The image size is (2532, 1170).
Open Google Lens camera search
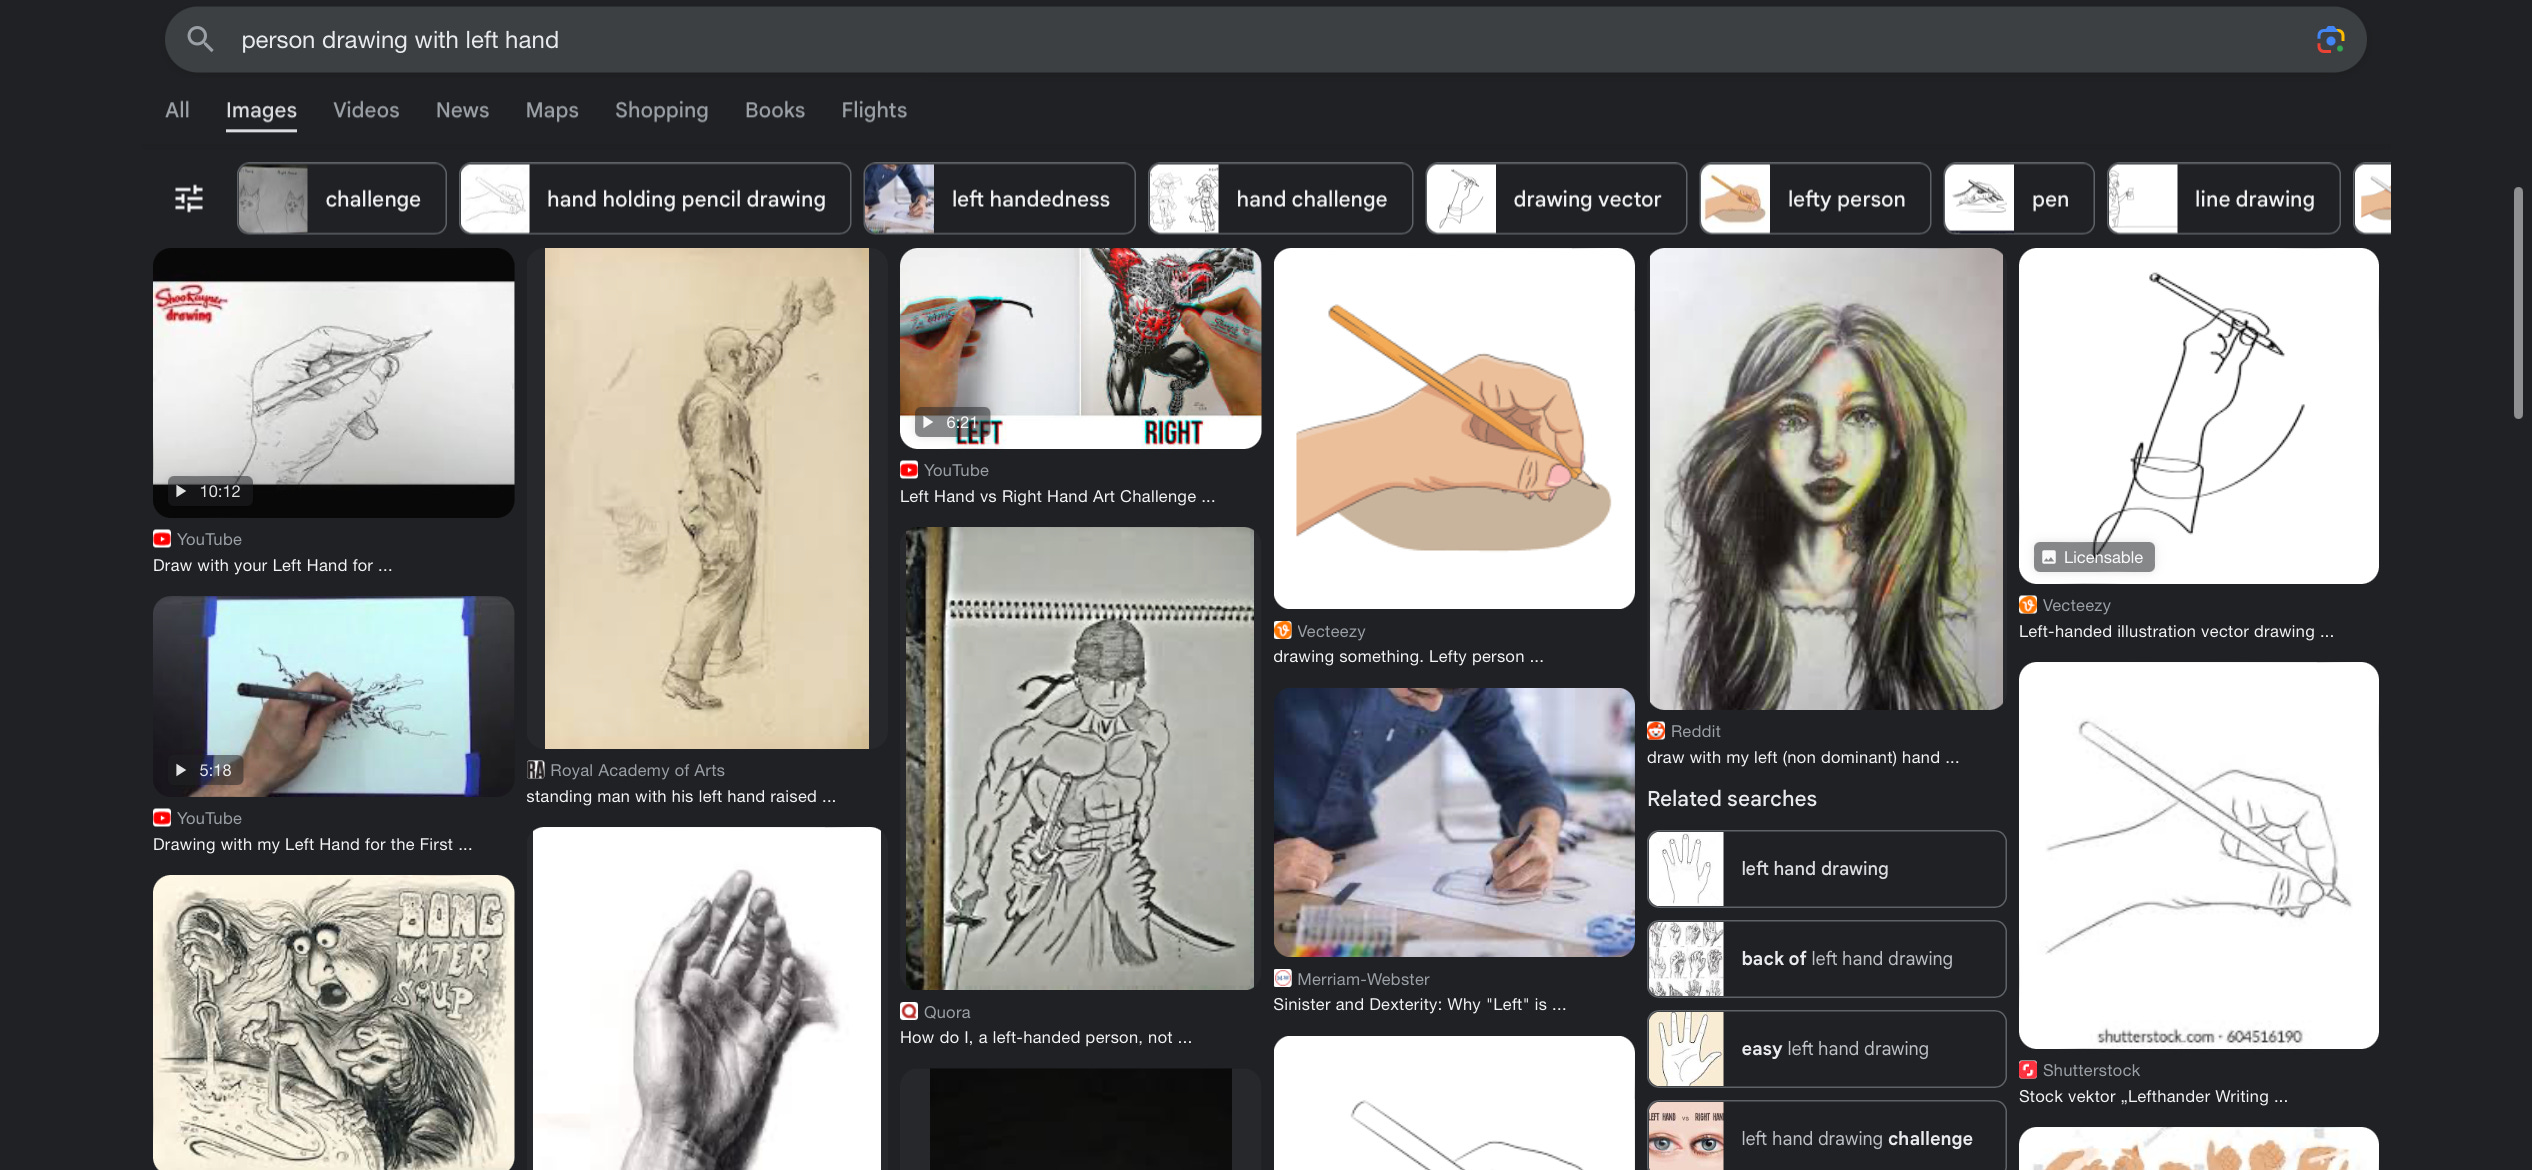pos(2330,40)
